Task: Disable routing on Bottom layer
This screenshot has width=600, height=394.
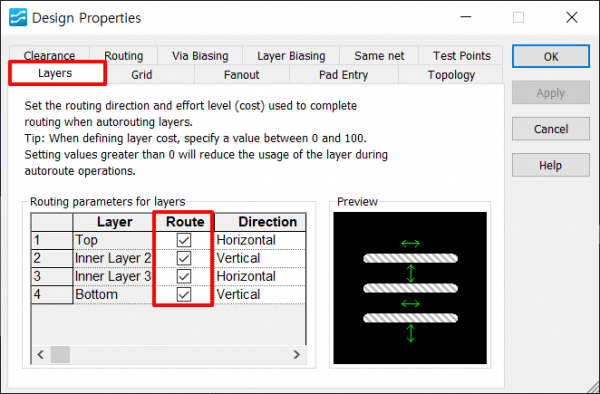Action: coord(184,295)
